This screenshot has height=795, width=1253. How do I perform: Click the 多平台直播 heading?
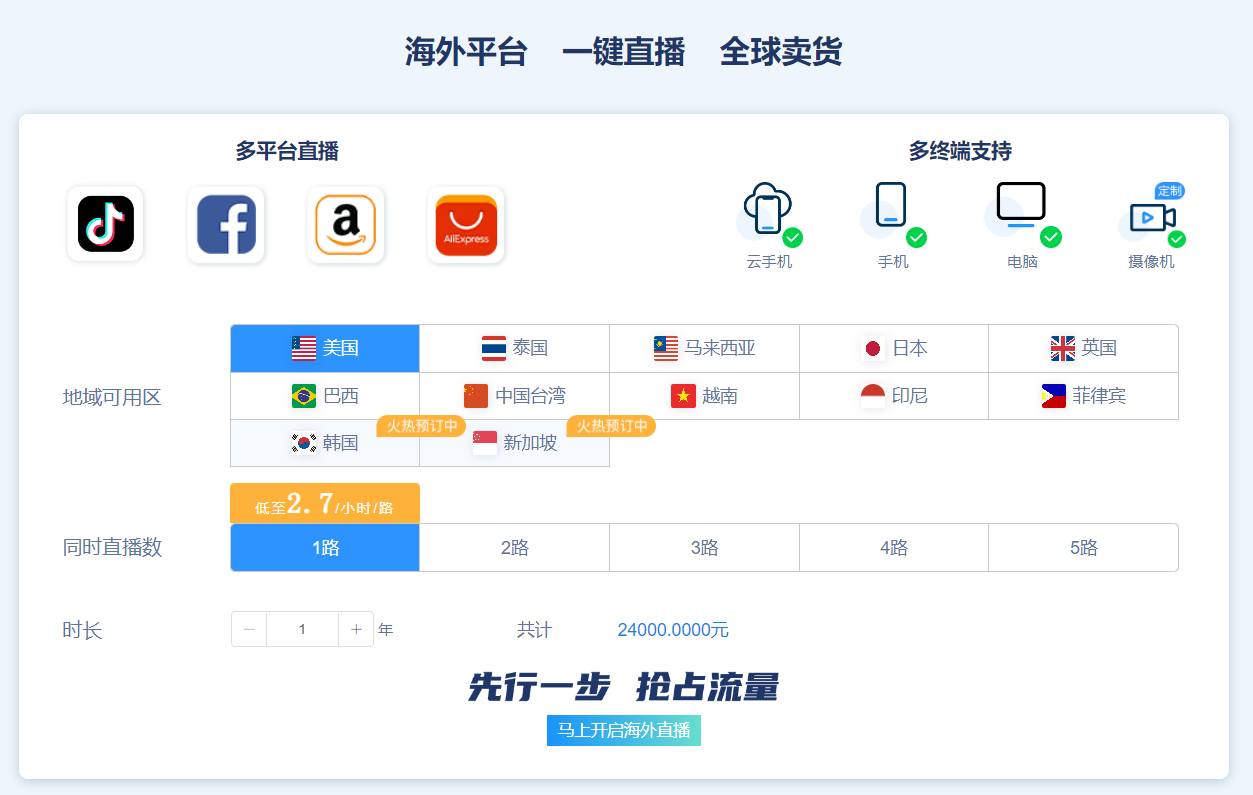tap(287, 151)
